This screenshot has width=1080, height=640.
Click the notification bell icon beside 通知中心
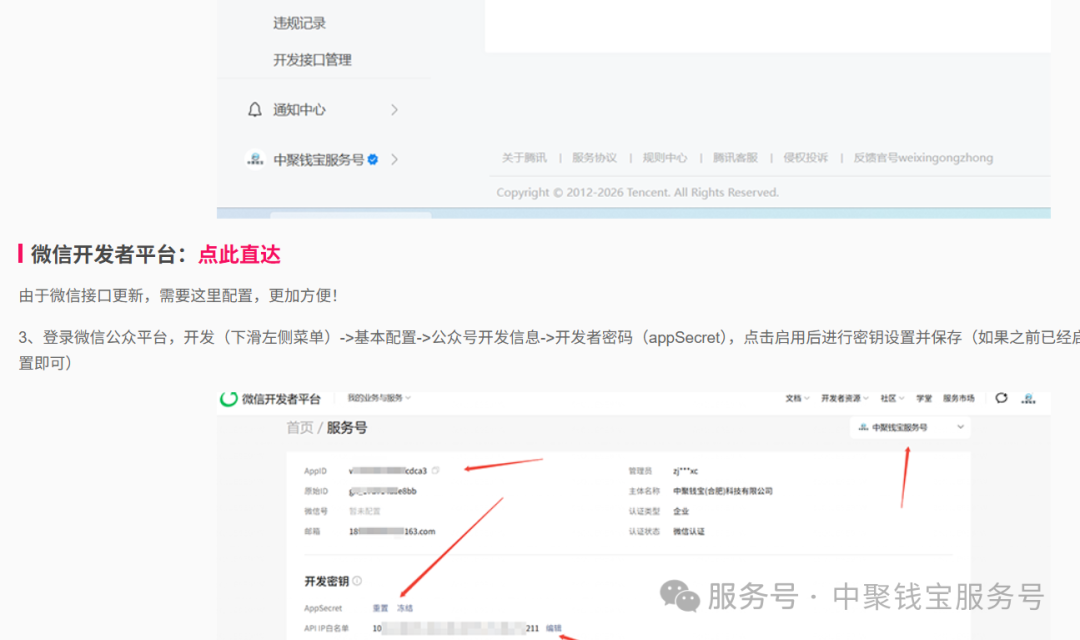tap(253, 109)
